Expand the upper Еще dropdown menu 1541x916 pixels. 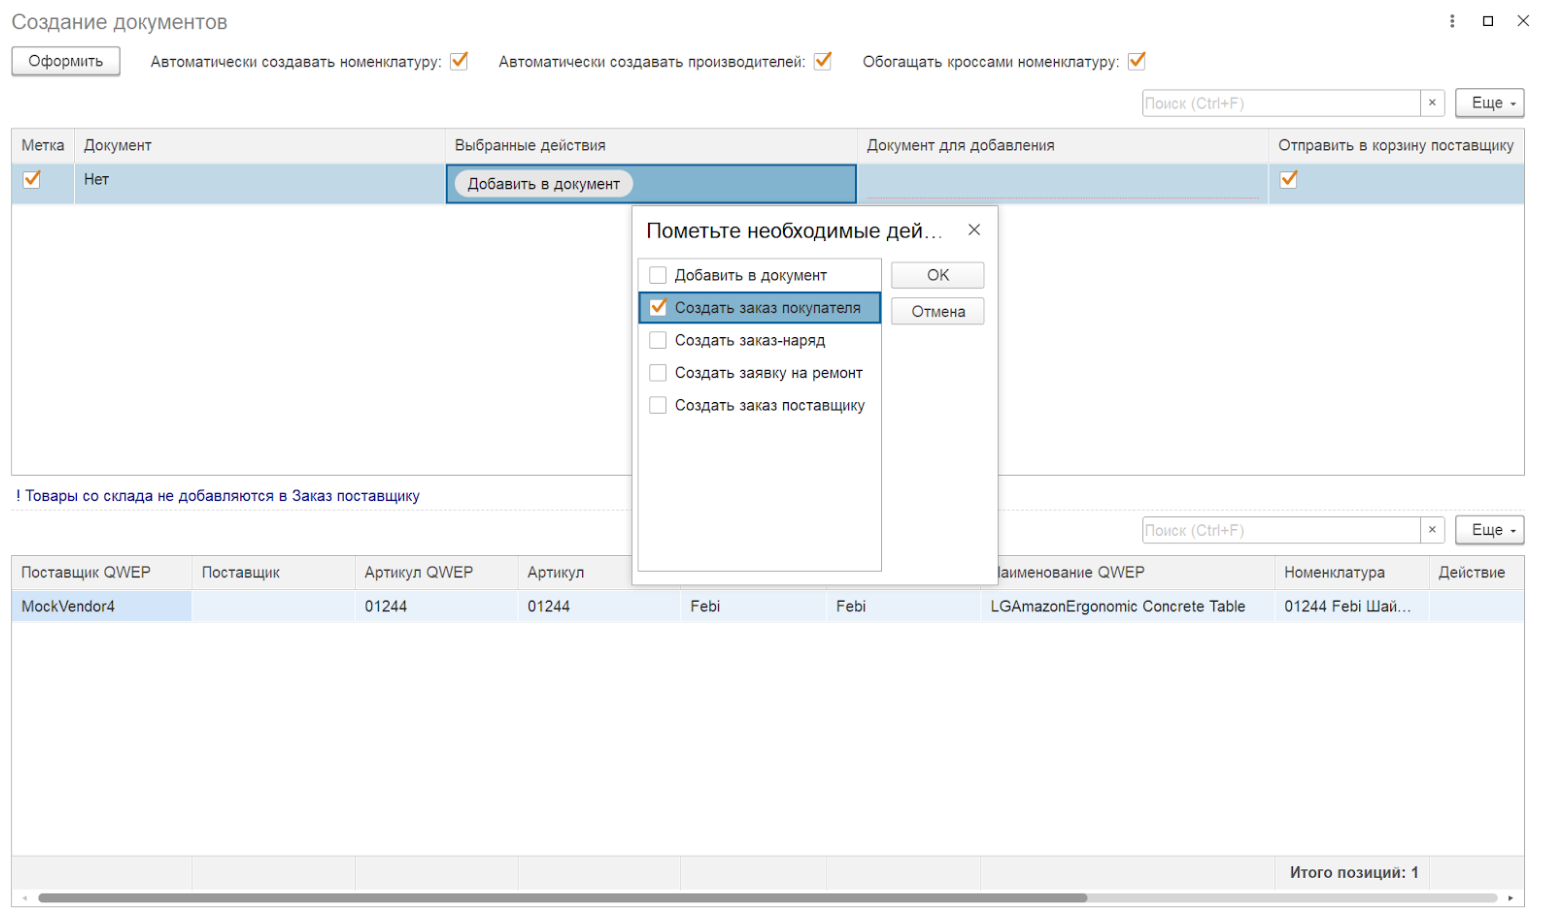1489,103
